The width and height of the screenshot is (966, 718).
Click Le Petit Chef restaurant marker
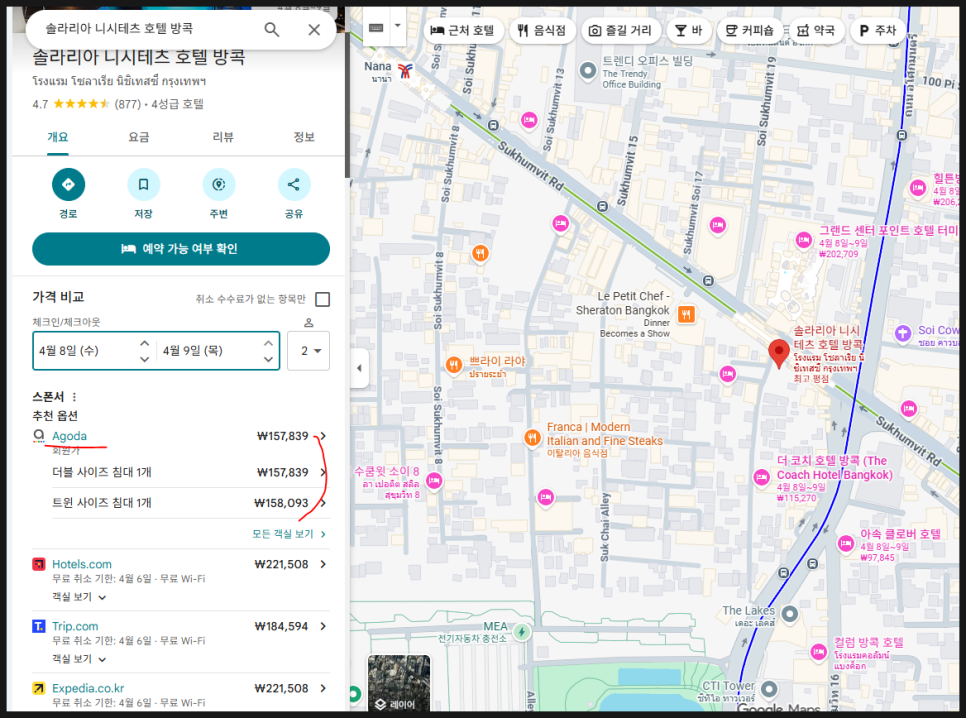pos(686,314)
